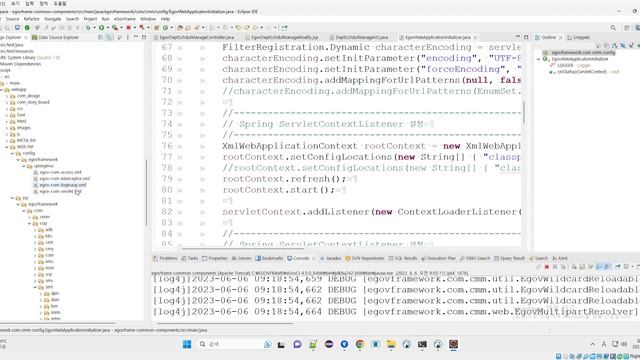Open File Explorer from the taskbar
The image size is (640, 360).
point(391,344)
